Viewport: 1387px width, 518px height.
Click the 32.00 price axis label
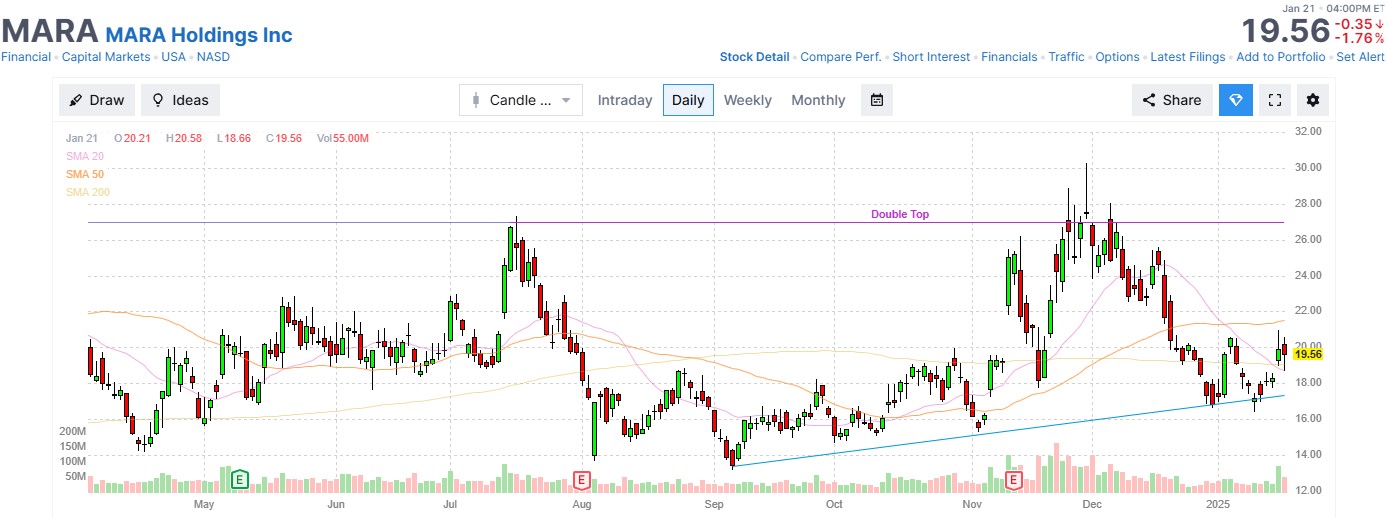coord(1308,131)
